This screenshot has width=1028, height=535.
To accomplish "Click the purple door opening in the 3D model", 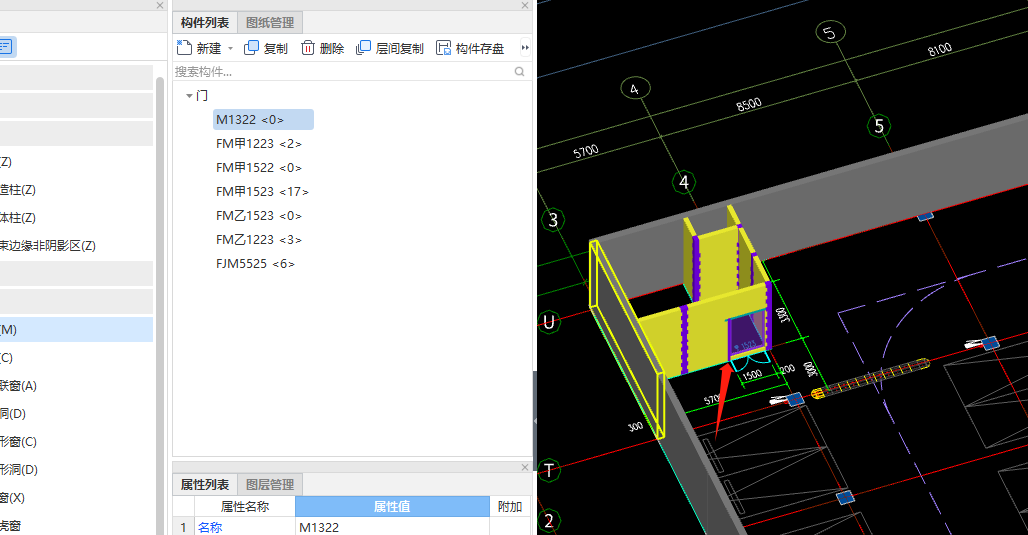I will 747,336.
